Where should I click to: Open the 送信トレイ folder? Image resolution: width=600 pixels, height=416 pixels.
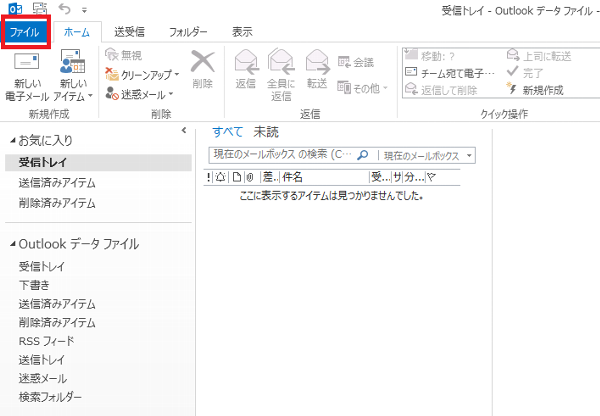click(x=42, y=360)
